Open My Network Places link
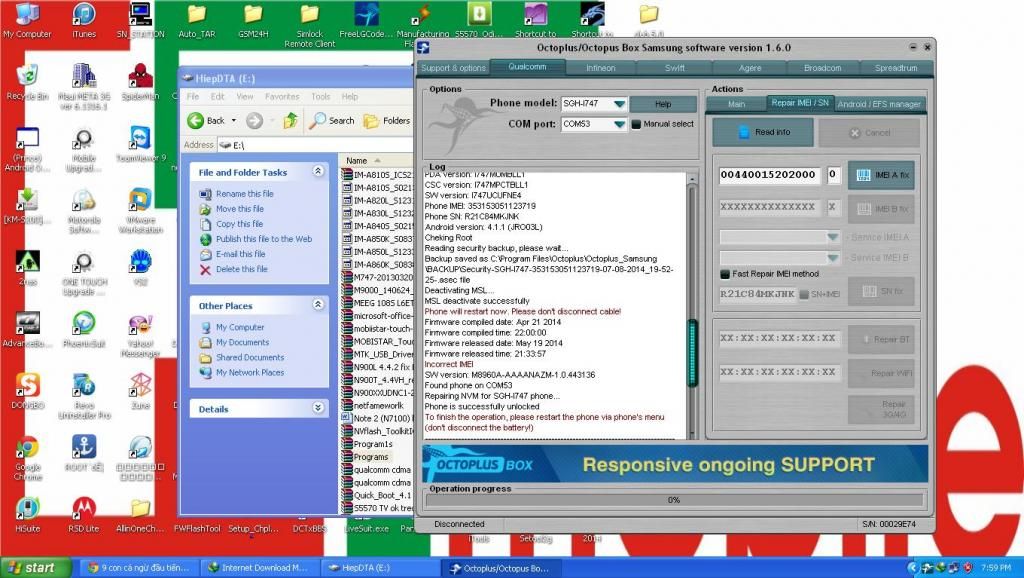 coord(249,372)
